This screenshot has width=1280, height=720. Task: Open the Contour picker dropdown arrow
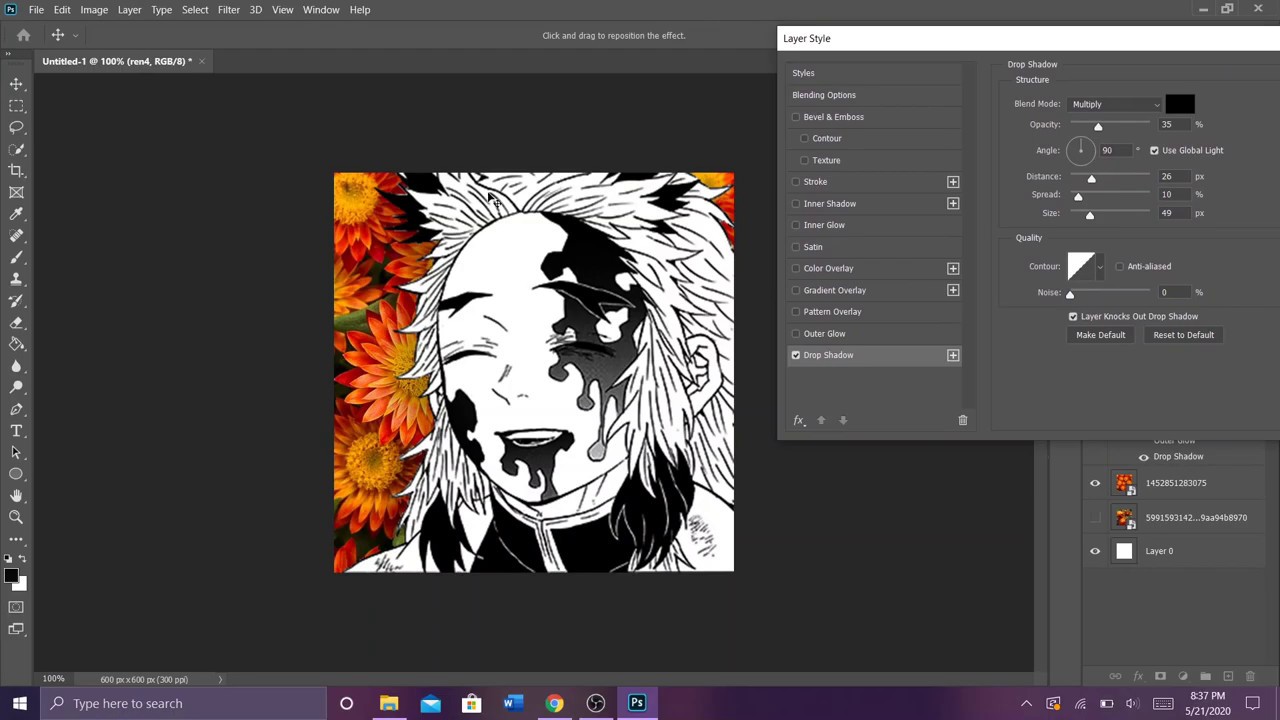click(1100, 266)
